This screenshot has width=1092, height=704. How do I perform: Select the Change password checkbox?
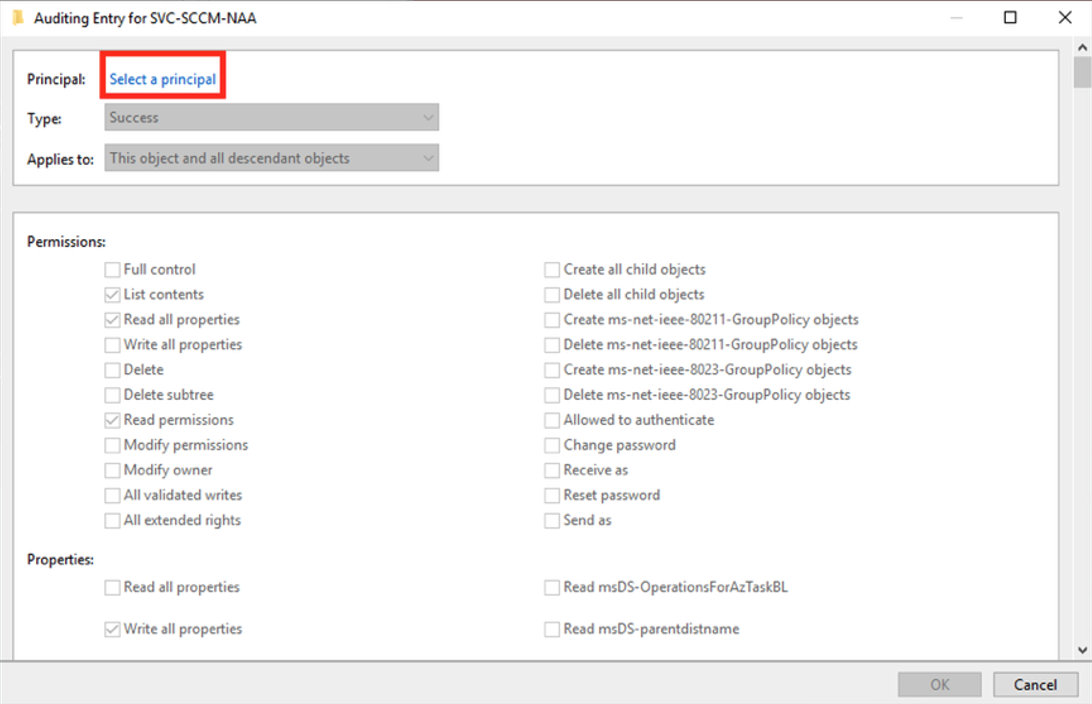point(552,446)
